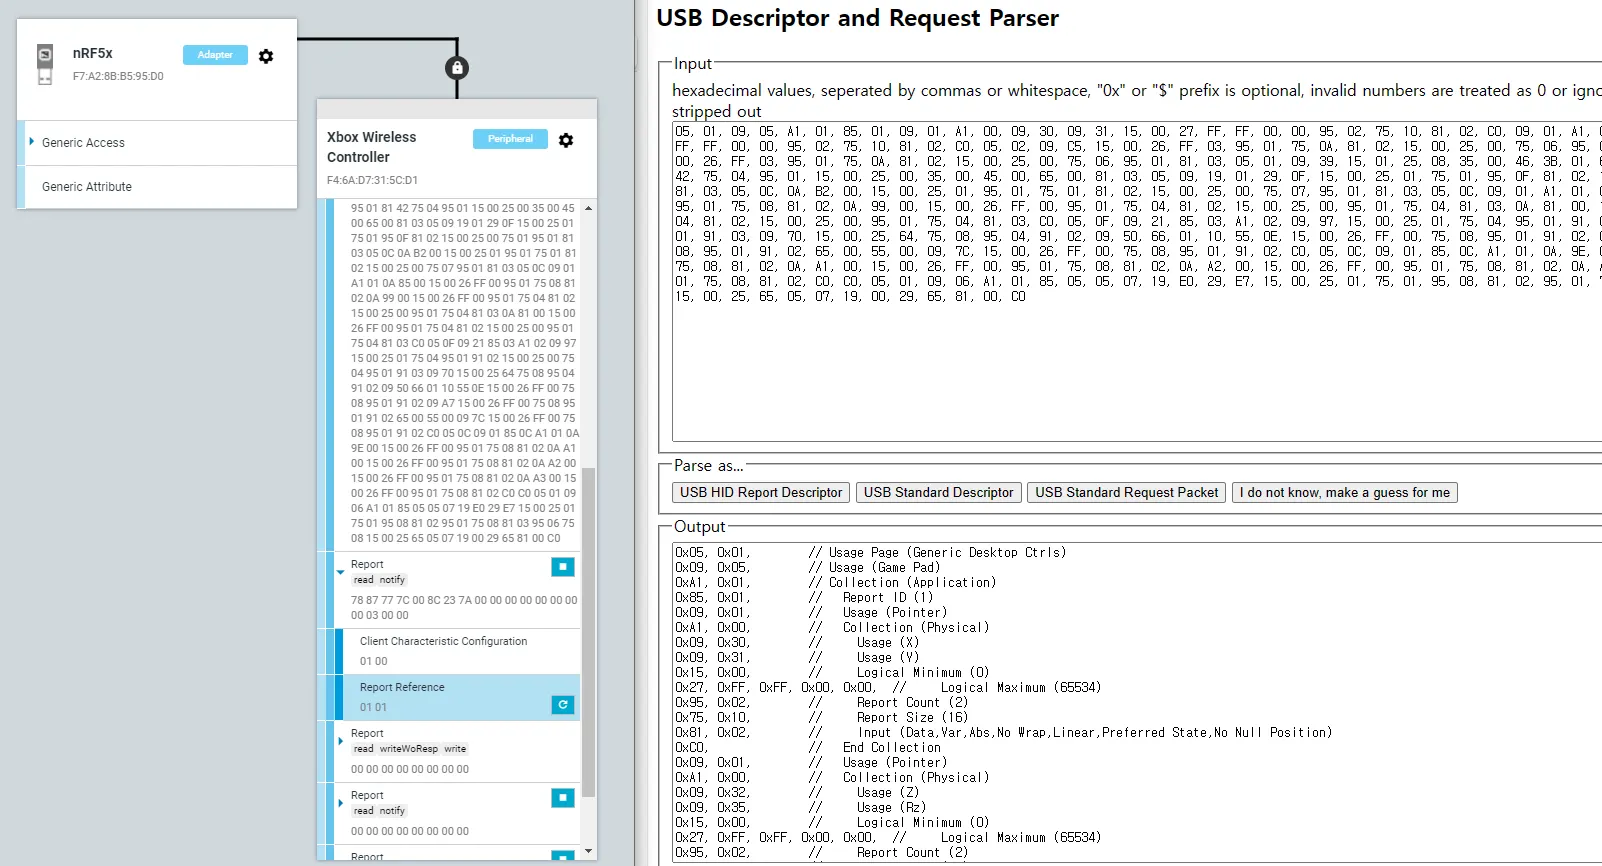
Task: Click the Adapter badge on nRF5x
Action: click(x=215, y=55)
